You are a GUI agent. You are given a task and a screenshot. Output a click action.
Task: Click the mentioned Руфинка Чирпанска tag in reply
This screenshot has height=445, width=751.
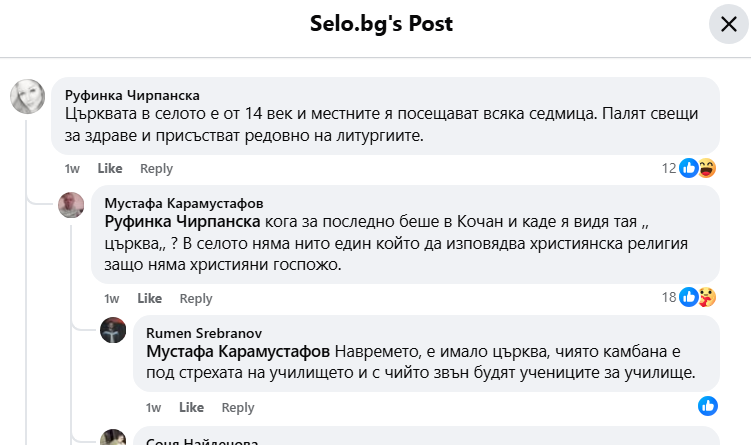click(183, 222)
